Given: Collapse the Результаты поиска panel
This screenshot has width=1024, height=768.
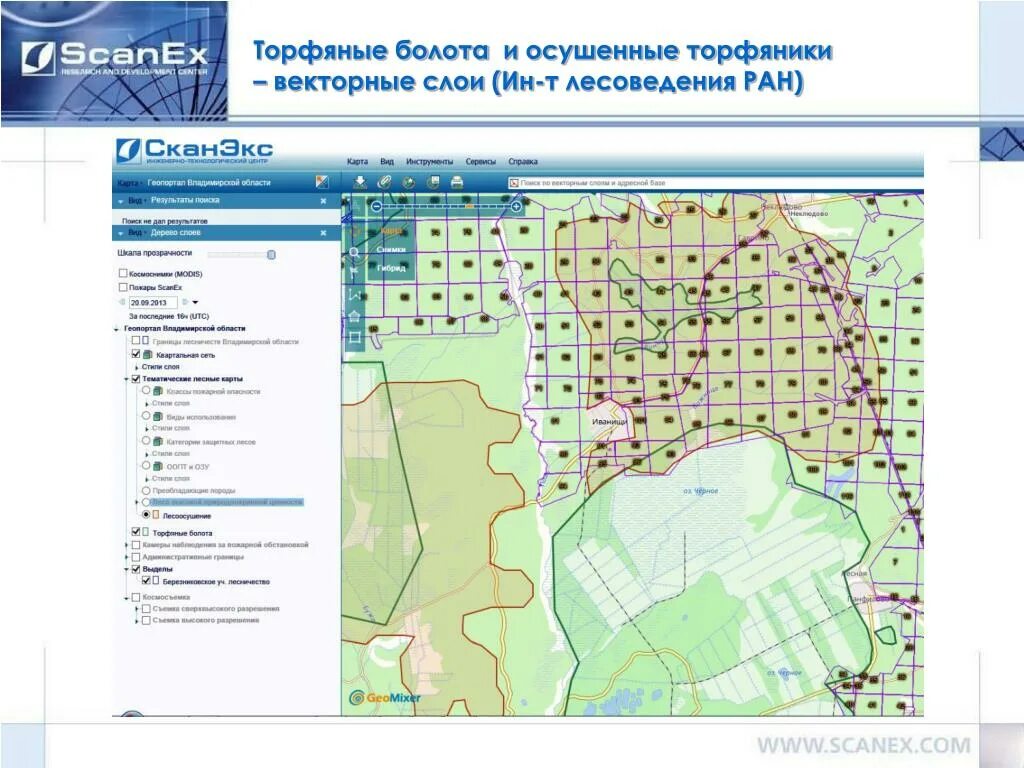Looking at the screenshot, I should click(x=121, y=201).
